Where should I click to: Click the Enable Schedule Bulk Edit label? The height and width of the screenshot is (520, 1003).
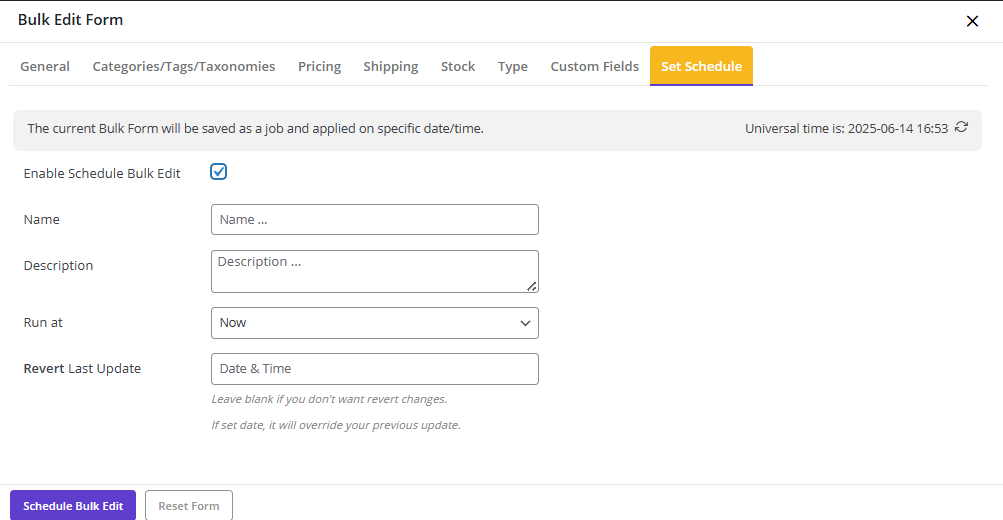[102, 173]
